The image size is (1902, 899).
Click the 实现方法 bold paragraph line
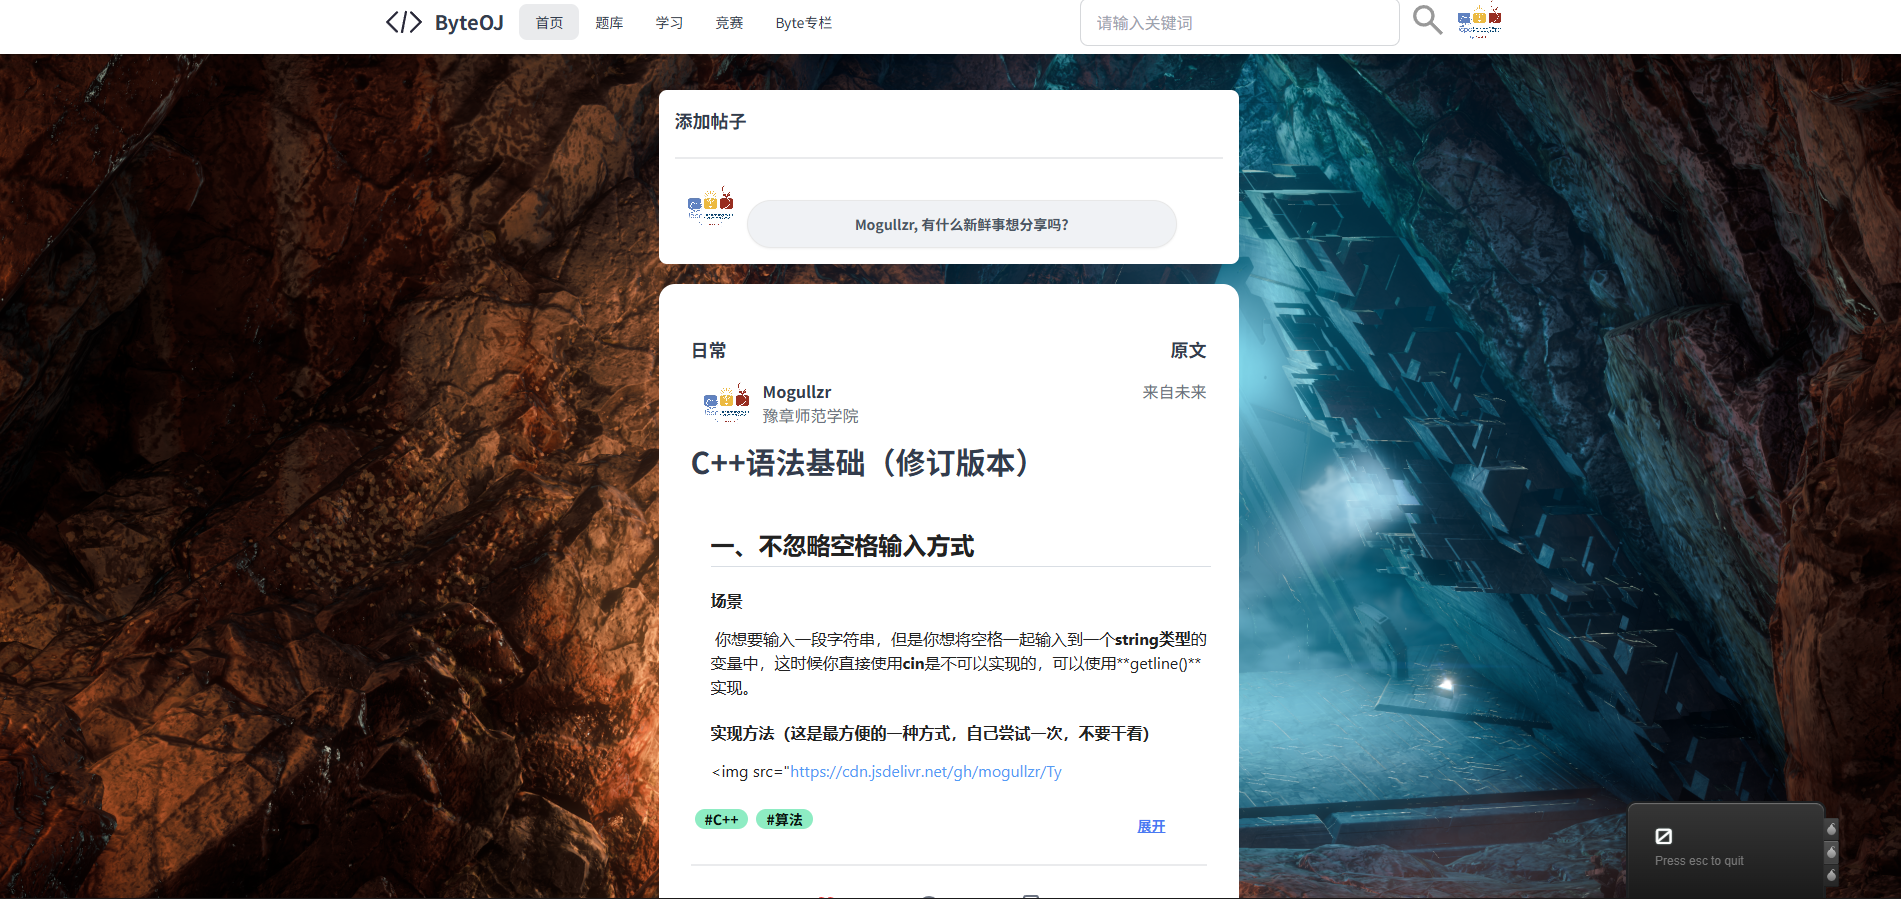(930, 733)
